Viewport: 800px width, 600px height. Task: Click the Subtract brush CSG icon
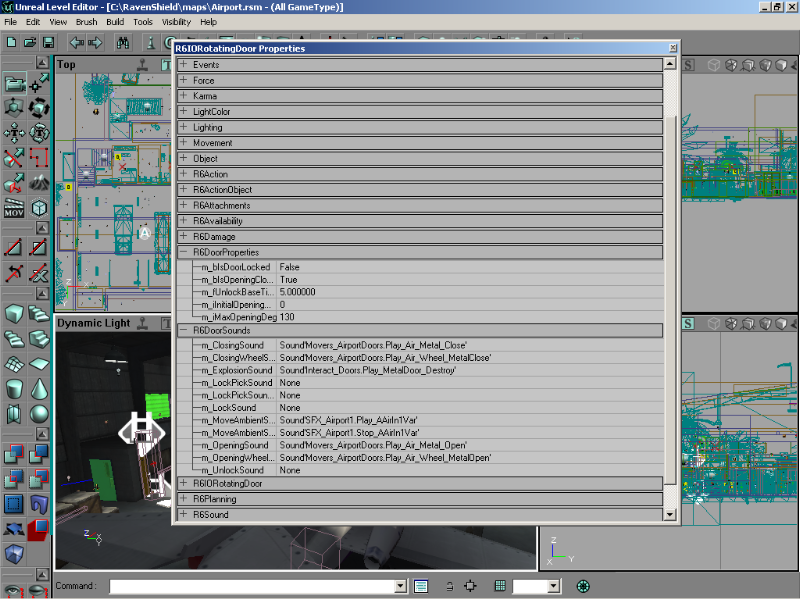tap(39, 454)
